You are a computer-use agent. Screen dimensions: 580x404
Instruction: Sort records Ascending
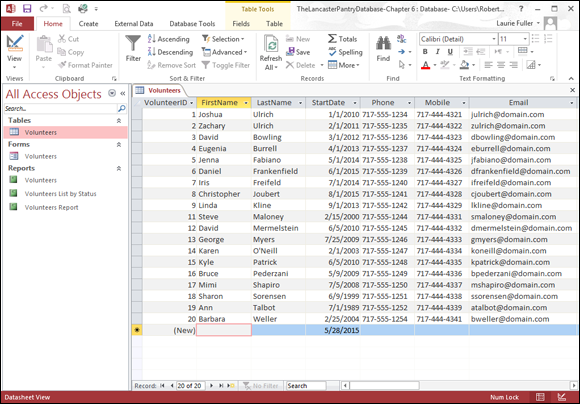[x=168, y=39]
